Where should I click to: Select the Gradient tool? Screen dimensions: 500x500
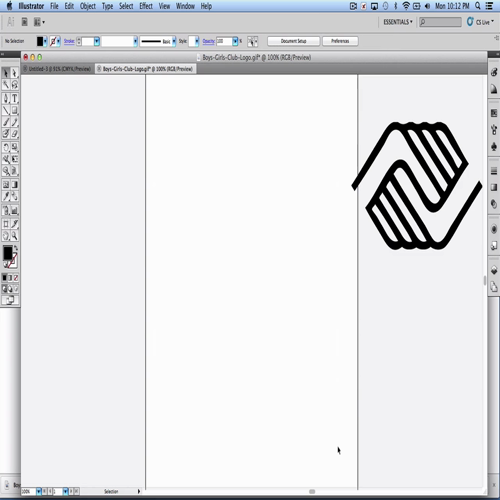coord(14,184)
